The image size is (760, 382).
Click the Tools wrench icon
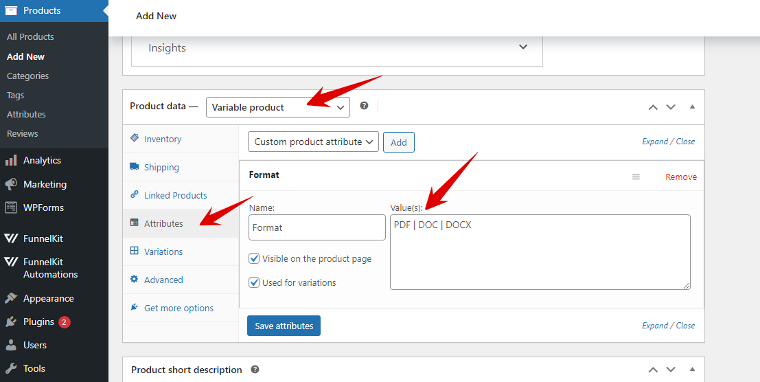tap(11, 368)
